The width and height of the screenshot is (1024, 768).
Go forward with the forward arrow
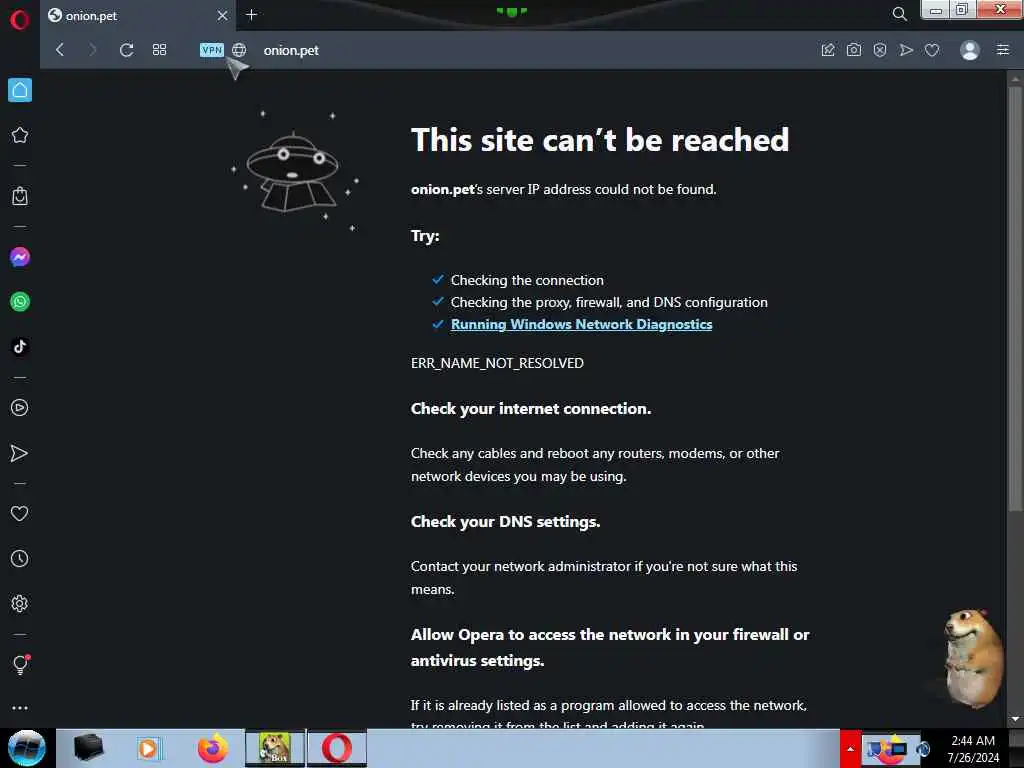point(92,50)
